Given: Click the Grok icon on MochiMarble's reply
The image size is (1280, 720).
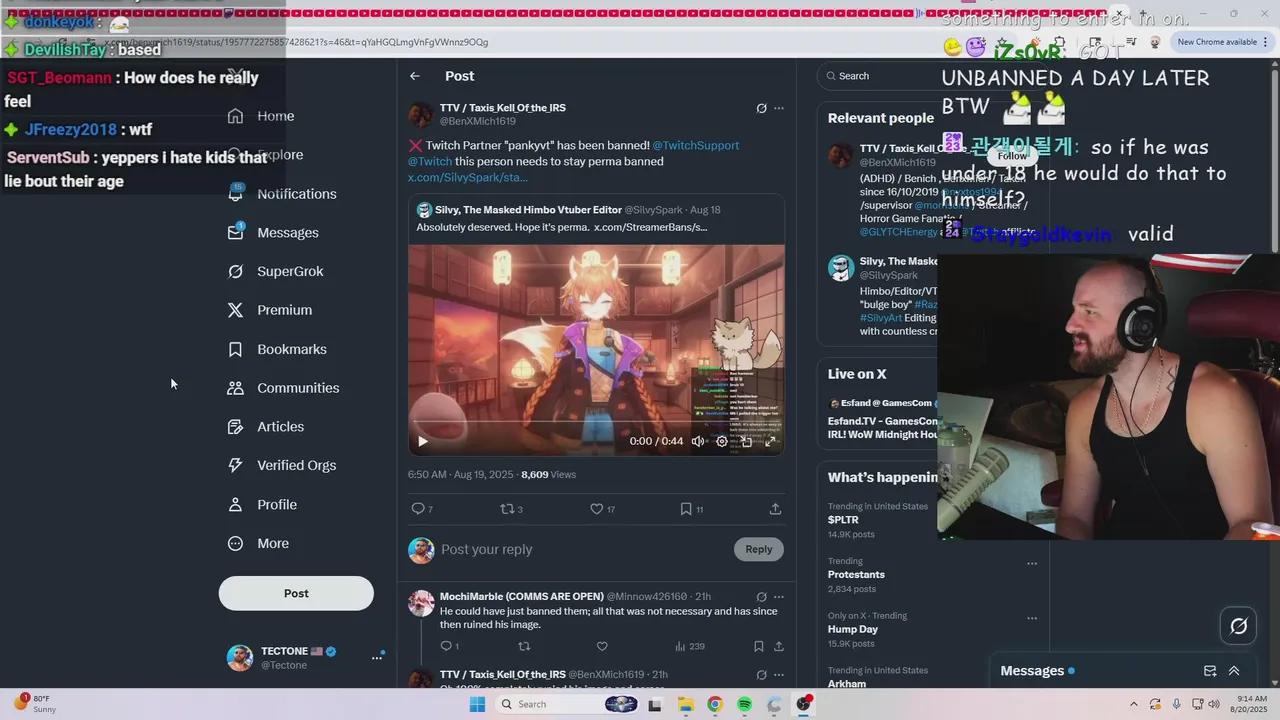Looking at the screenshot, I should point(761,597).
